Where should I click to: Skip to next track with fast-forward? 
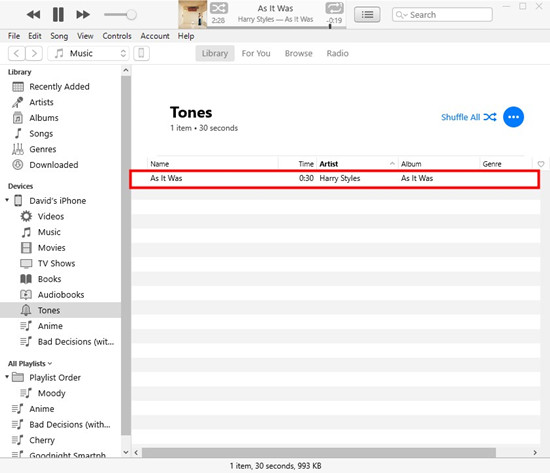point(83,15)
